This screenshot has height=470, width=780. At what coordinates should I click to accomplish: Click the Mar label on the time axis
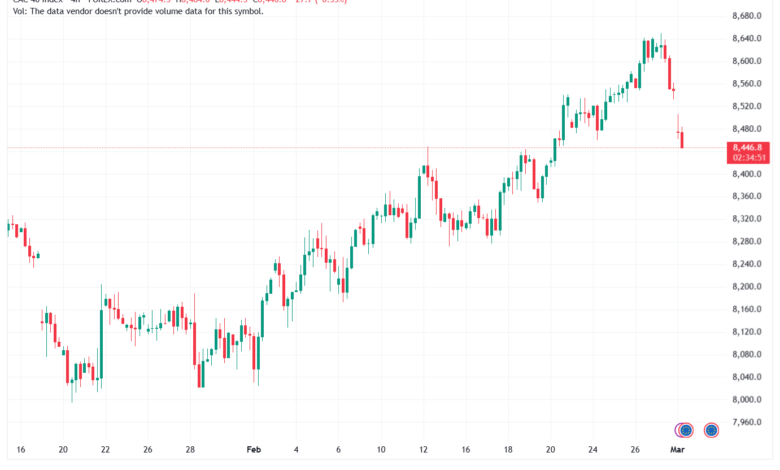click(677, 450)
